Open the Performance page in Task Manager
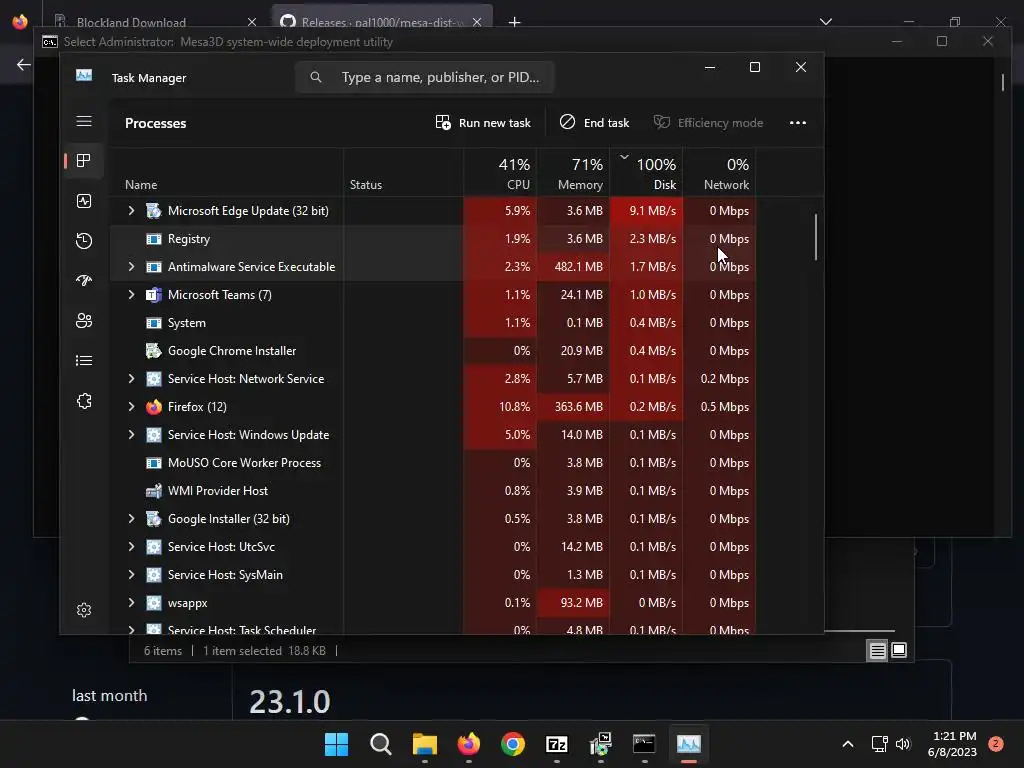 click(x=84, y=201)
